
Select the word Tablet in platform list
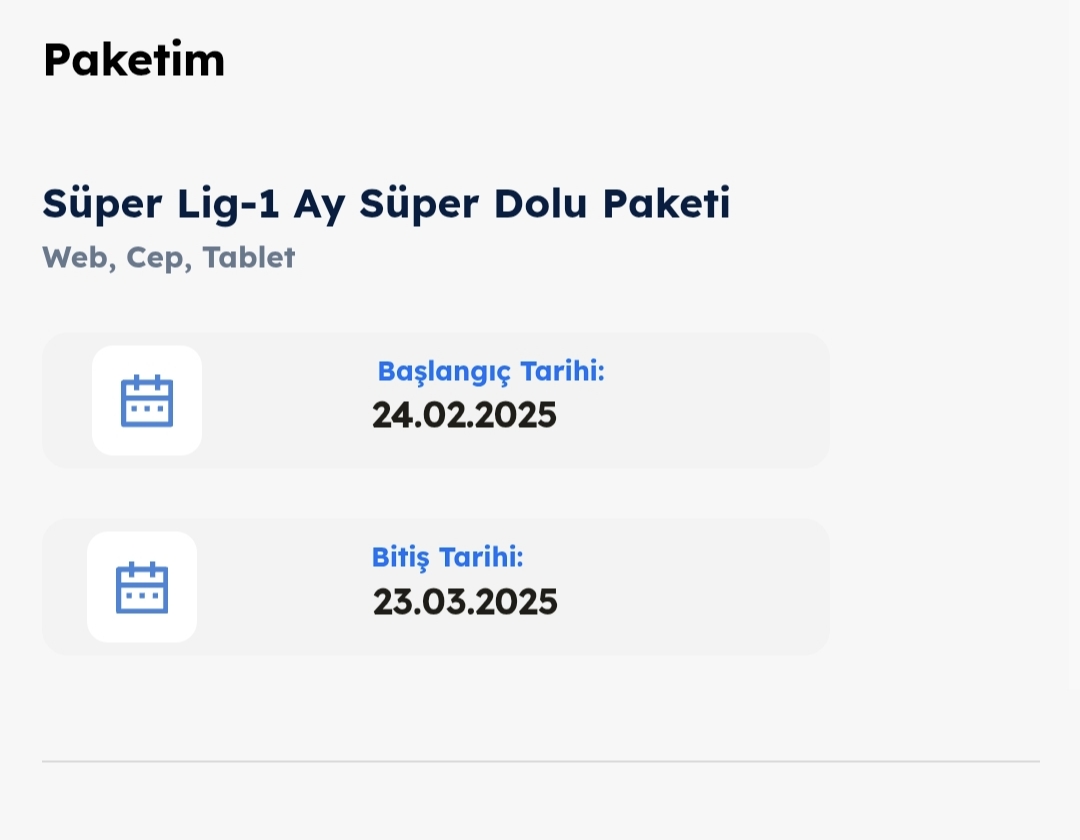pos(249,258)
